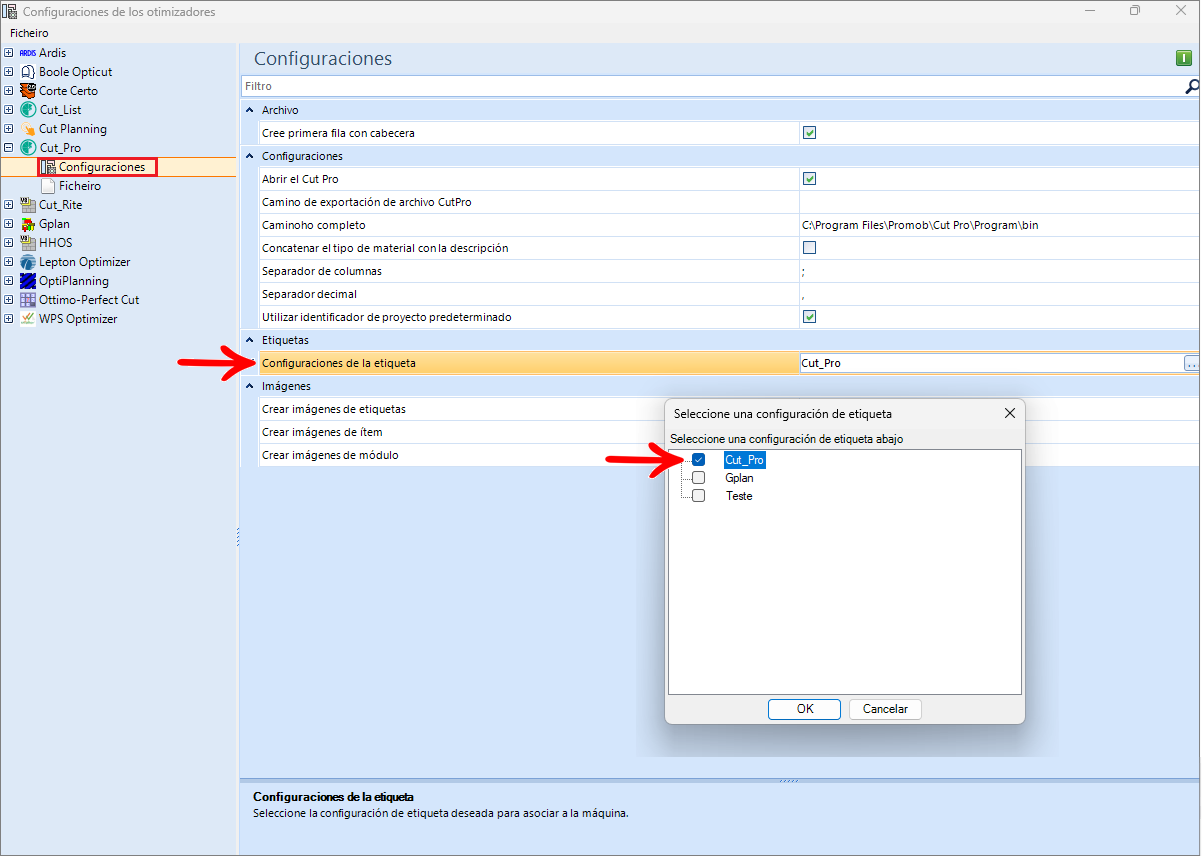Select the 'Crear imágenes de etiquetas' row

point(333,409)
